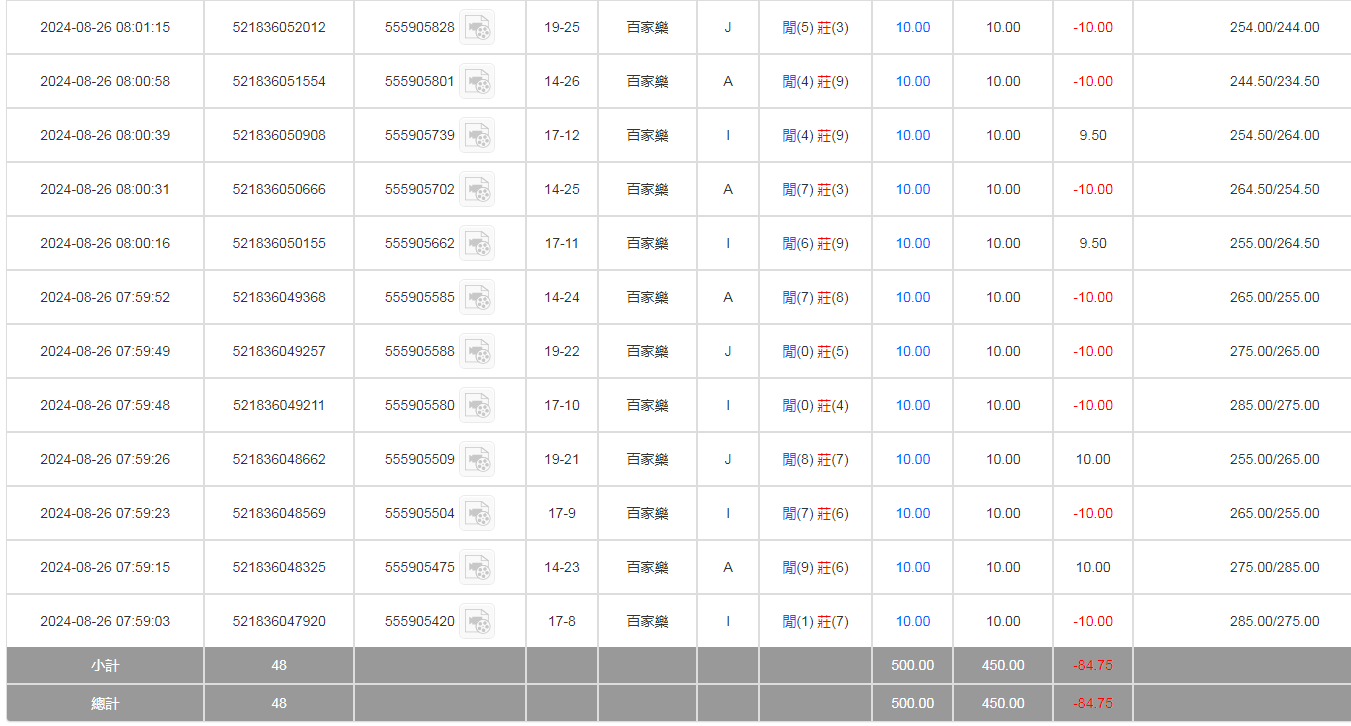Open replay icon next to 555905585
Viewport: 1351px width, 726px height.
(x=477, y=298)
